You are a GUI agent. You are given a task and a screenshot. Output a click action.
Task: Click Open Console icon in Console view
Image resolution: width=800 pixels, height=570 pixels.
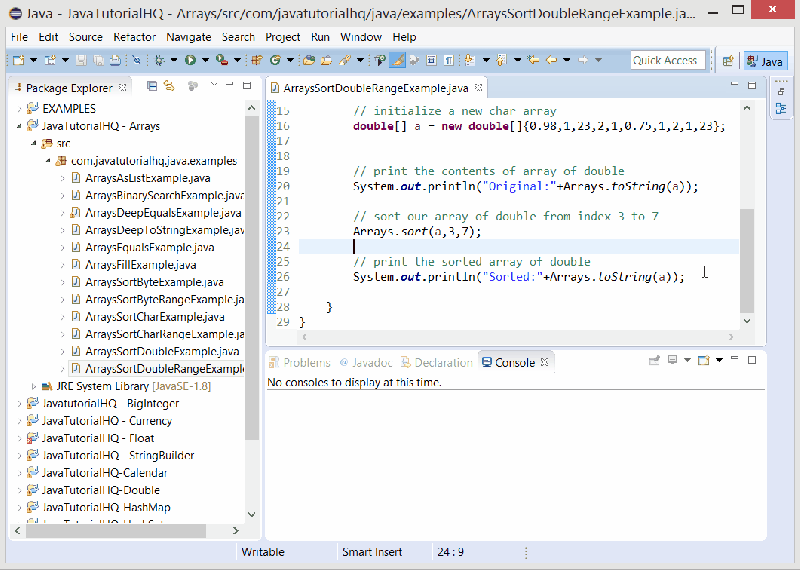(x=704, y=360)
